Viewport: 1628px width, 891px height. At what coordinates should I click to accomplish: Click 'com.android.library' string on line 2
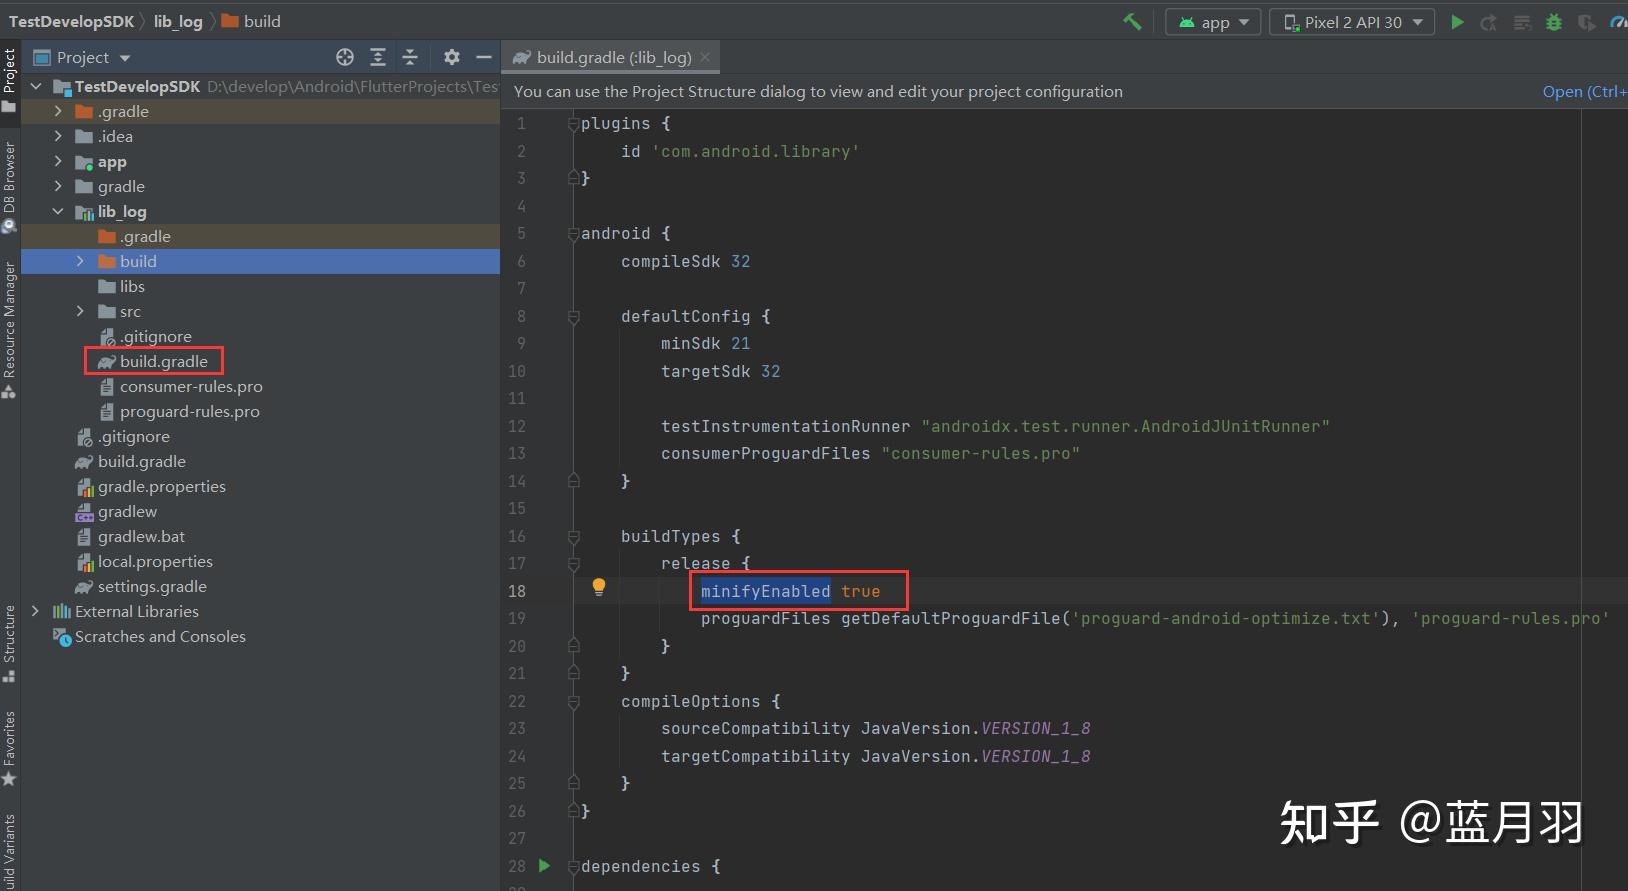(755, 151)
